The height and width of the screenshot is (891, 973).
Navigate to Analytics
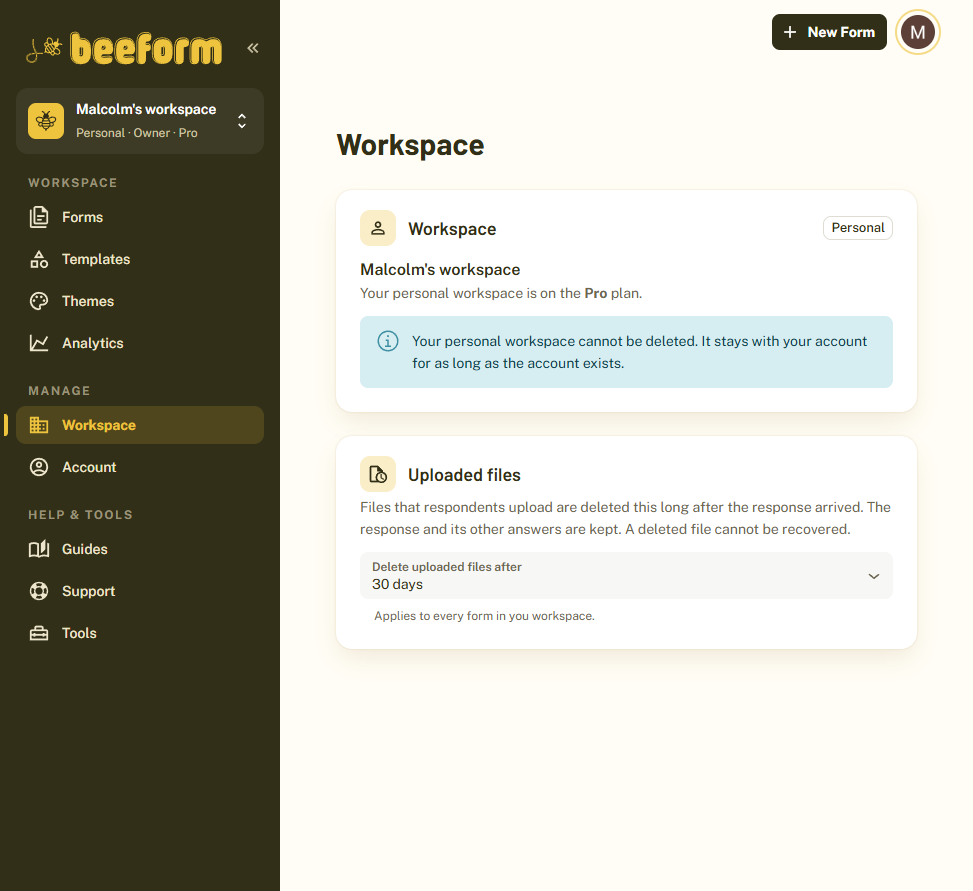(x=140, y=343)
